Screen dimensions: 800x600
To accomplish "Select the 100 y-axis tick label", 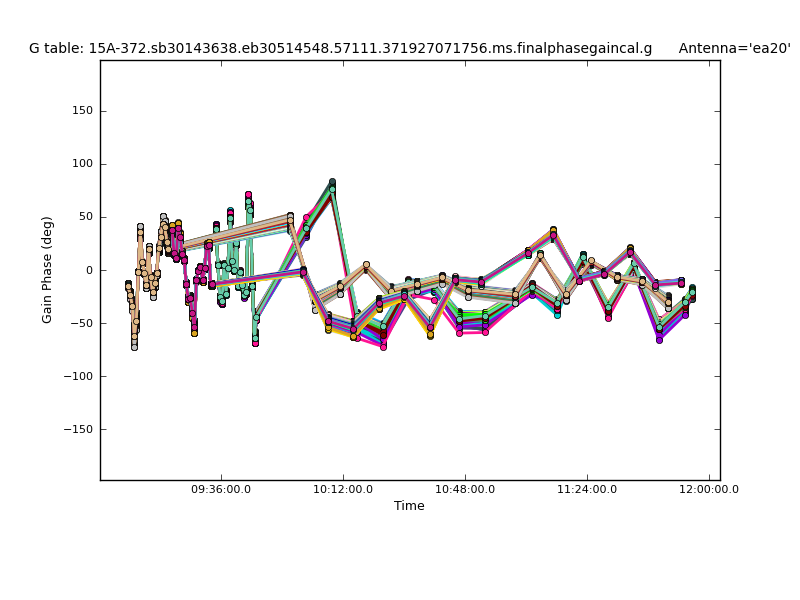I will [x=81, y=164].
